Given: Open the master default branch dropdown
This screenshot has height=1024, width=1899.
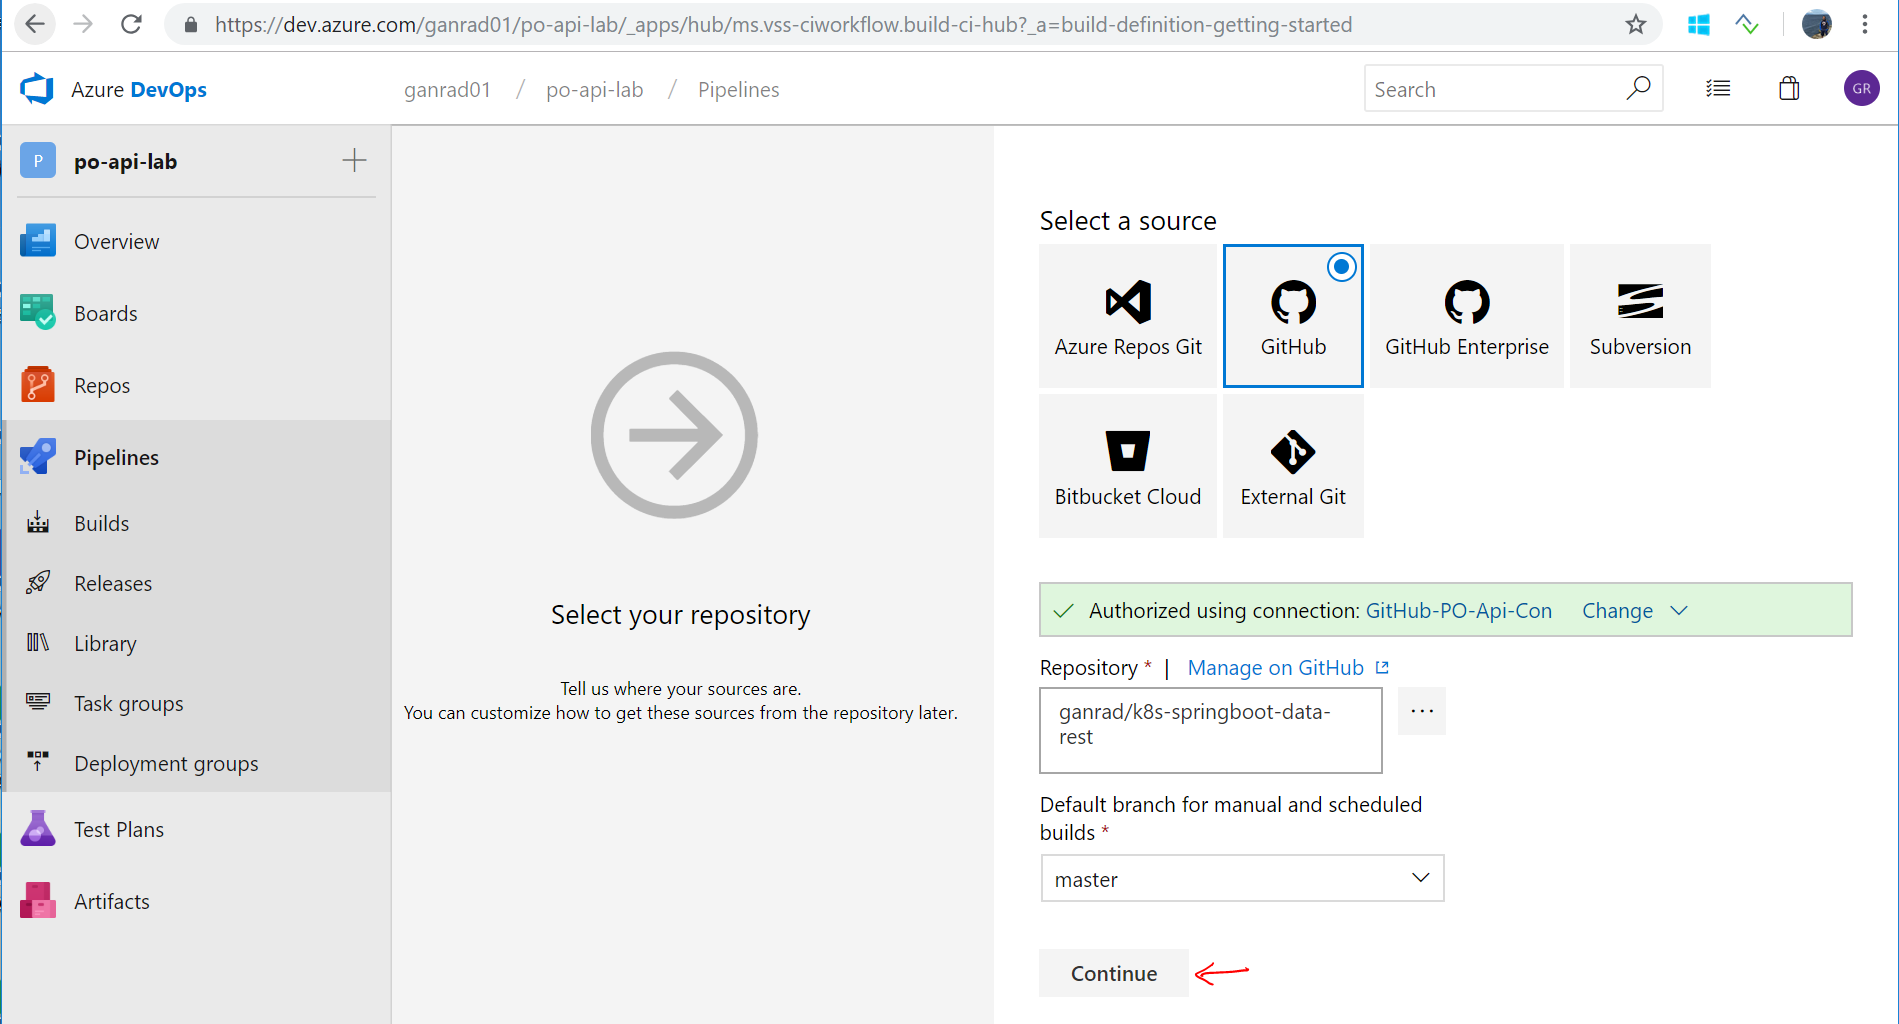Looking at the screenshot, I should coord(1242,878).
